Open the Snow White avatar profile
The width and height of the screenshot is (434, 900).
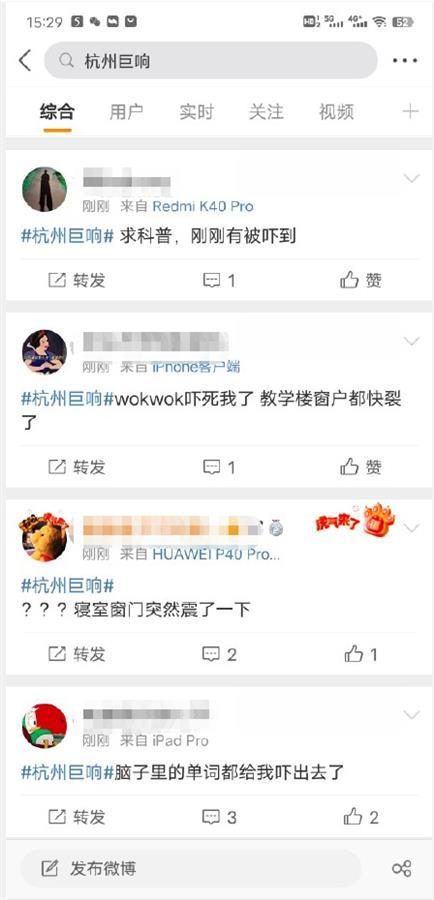tap(44, 352)
